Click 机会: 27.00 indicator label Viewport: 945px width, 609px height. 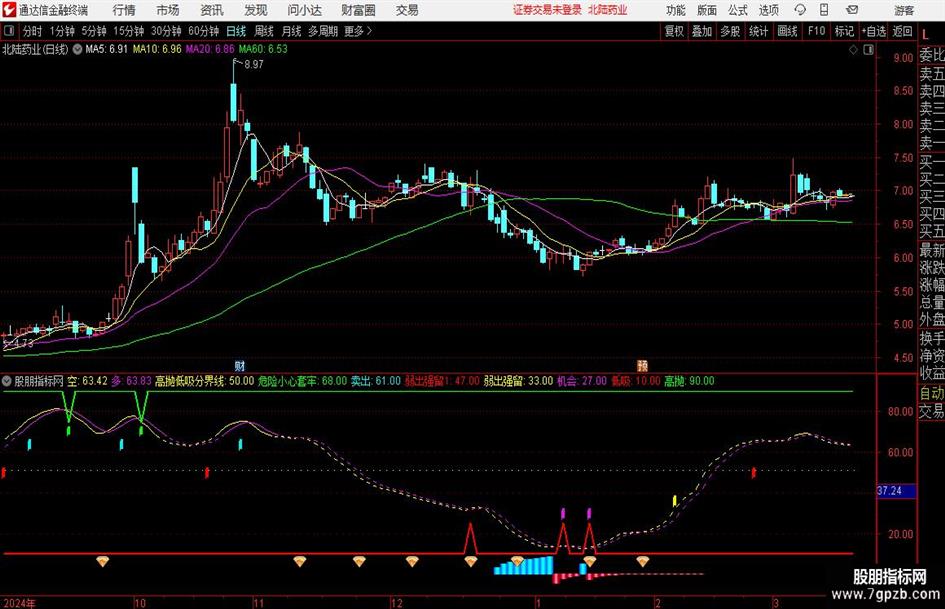click(x=582, y=381)
